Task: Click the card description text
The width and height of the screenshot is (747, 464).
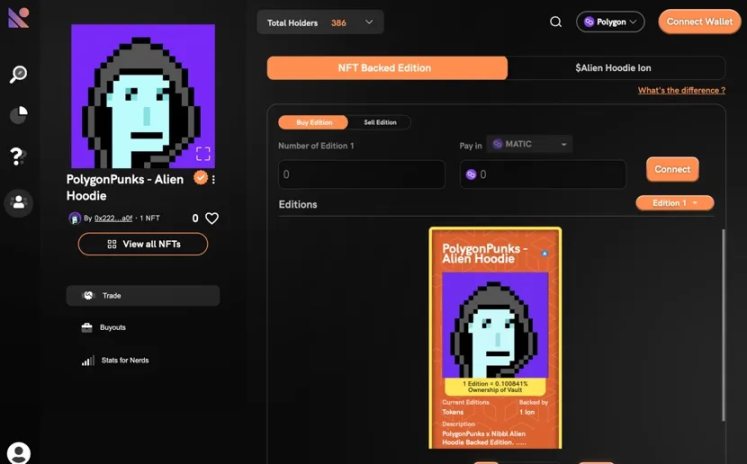Action: [484, 438]
